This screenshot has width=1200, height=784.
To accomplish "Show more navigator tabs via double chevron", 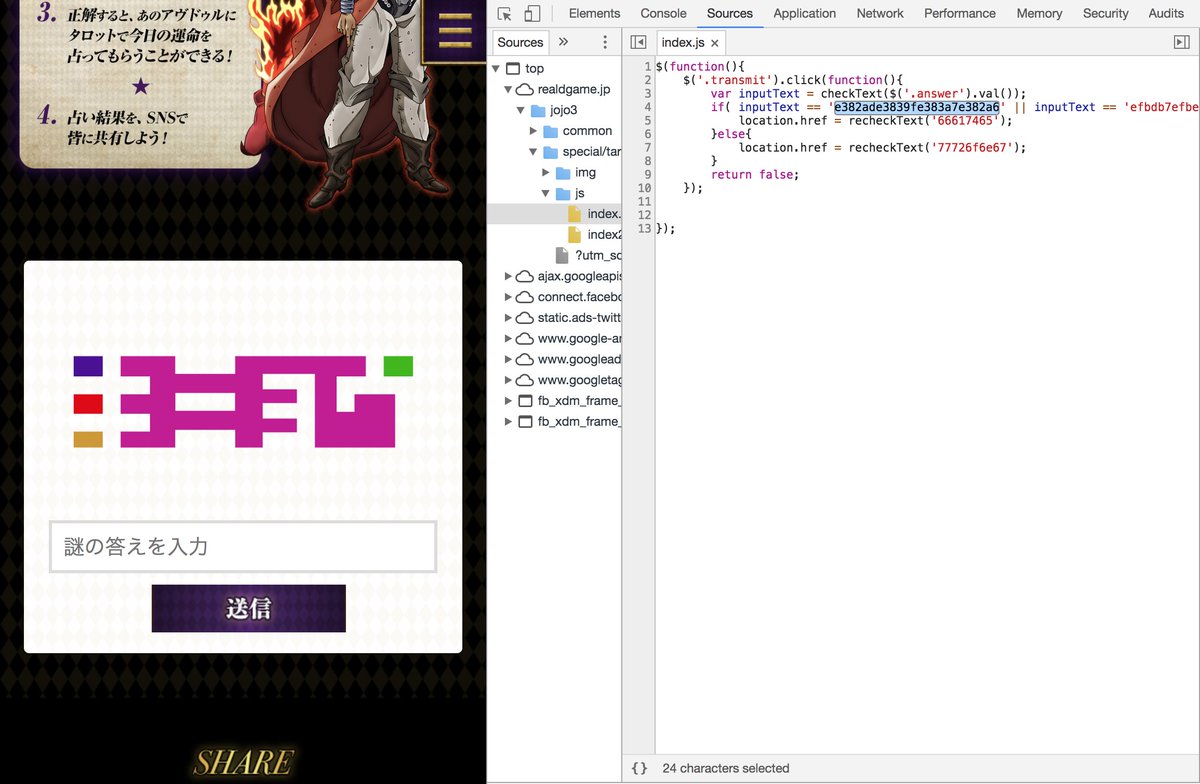I will [563, 42].
